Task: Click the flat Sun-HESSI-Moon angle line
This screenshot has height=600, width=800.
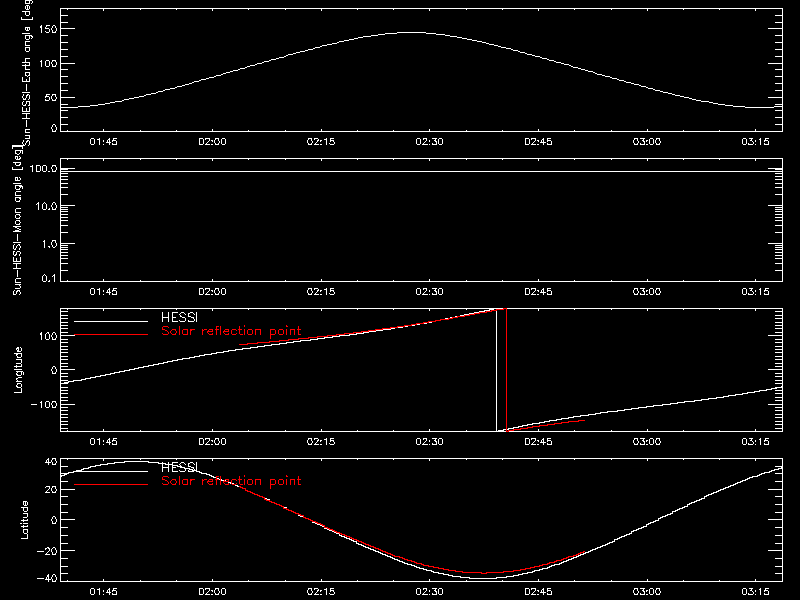Action: [x=421, y=171]
